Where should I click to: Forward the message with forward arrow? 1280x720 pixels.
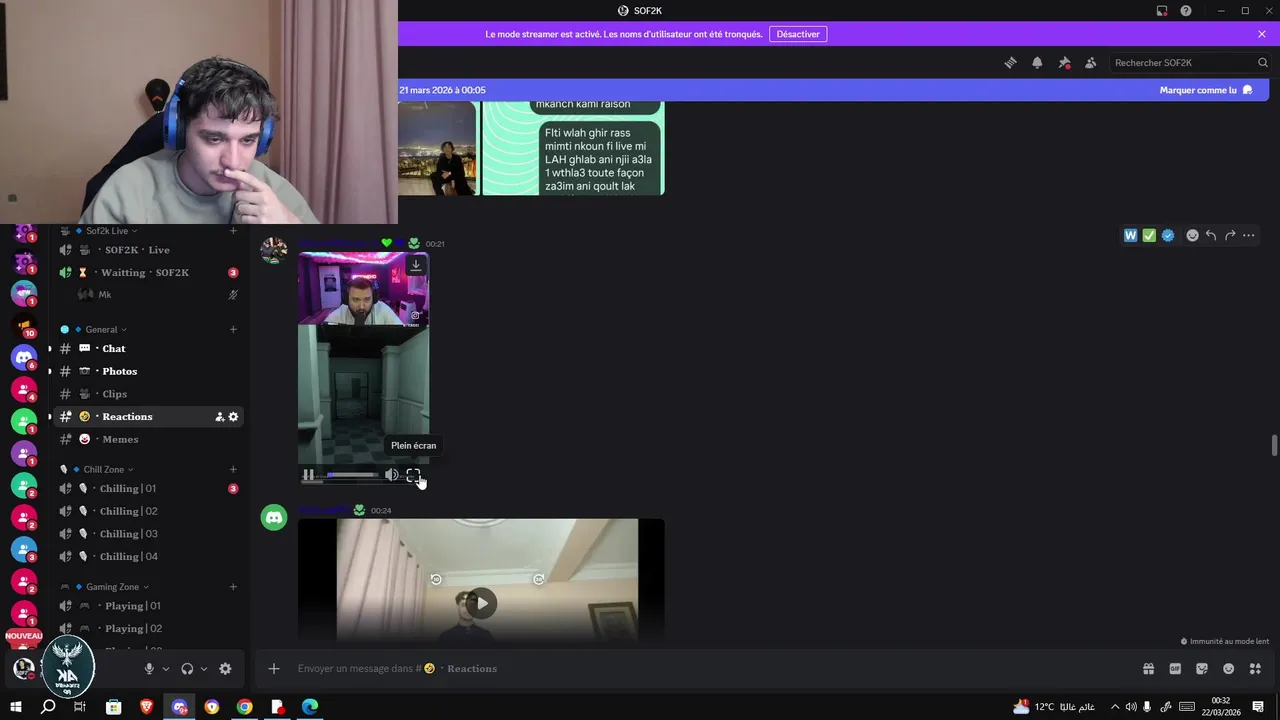(x=1230, y=235)
